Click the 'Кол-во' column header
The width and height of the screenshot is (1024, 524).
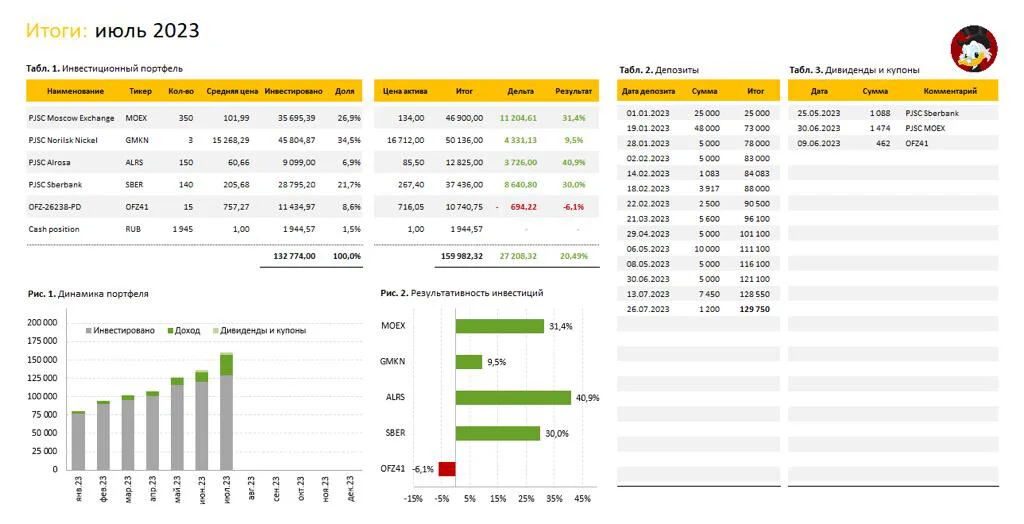[181, 91]
